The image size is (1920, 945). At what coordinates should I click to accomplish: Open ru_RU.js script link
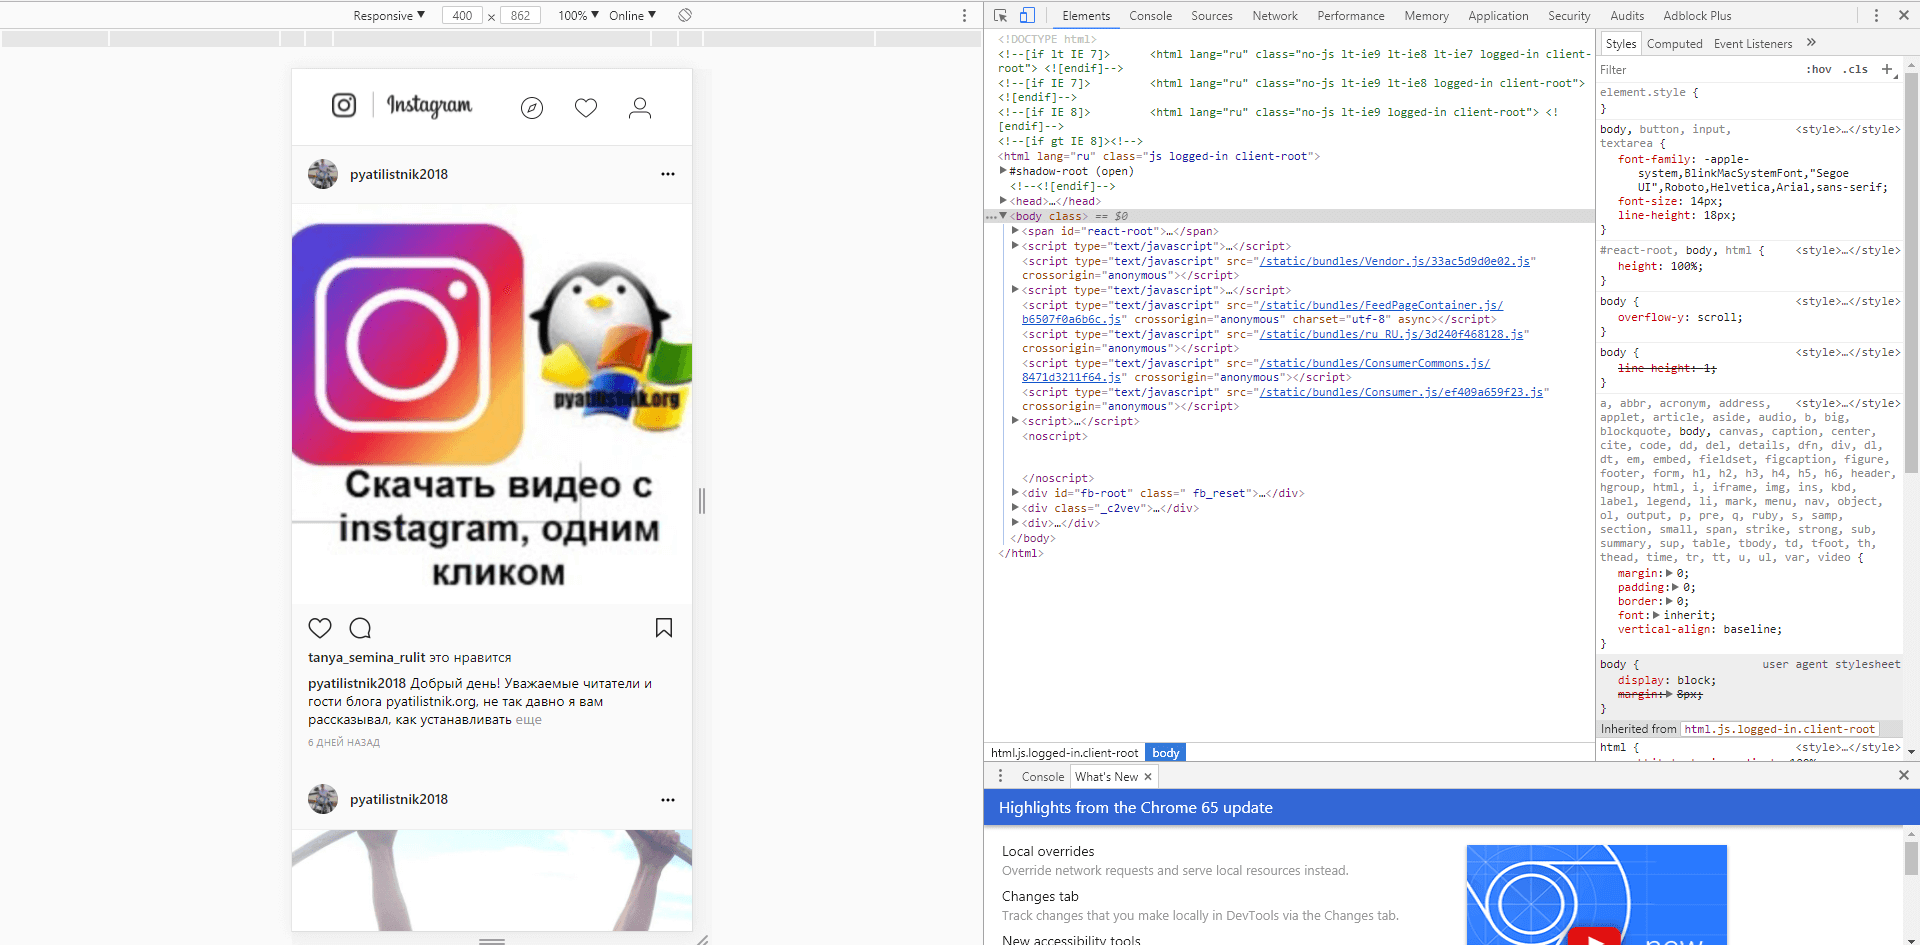[1391, 334]
